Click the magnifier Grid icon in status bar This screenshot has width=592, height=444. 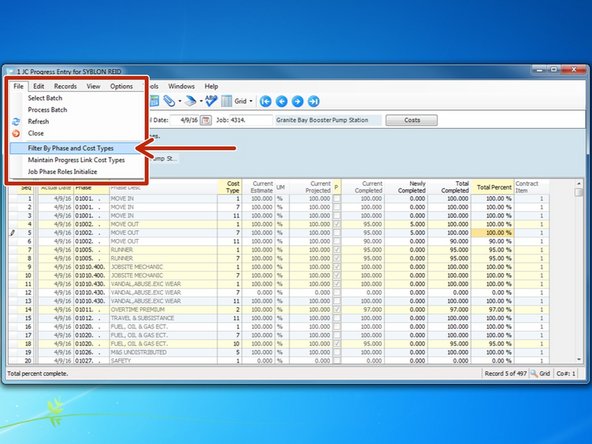coord(534,373)
